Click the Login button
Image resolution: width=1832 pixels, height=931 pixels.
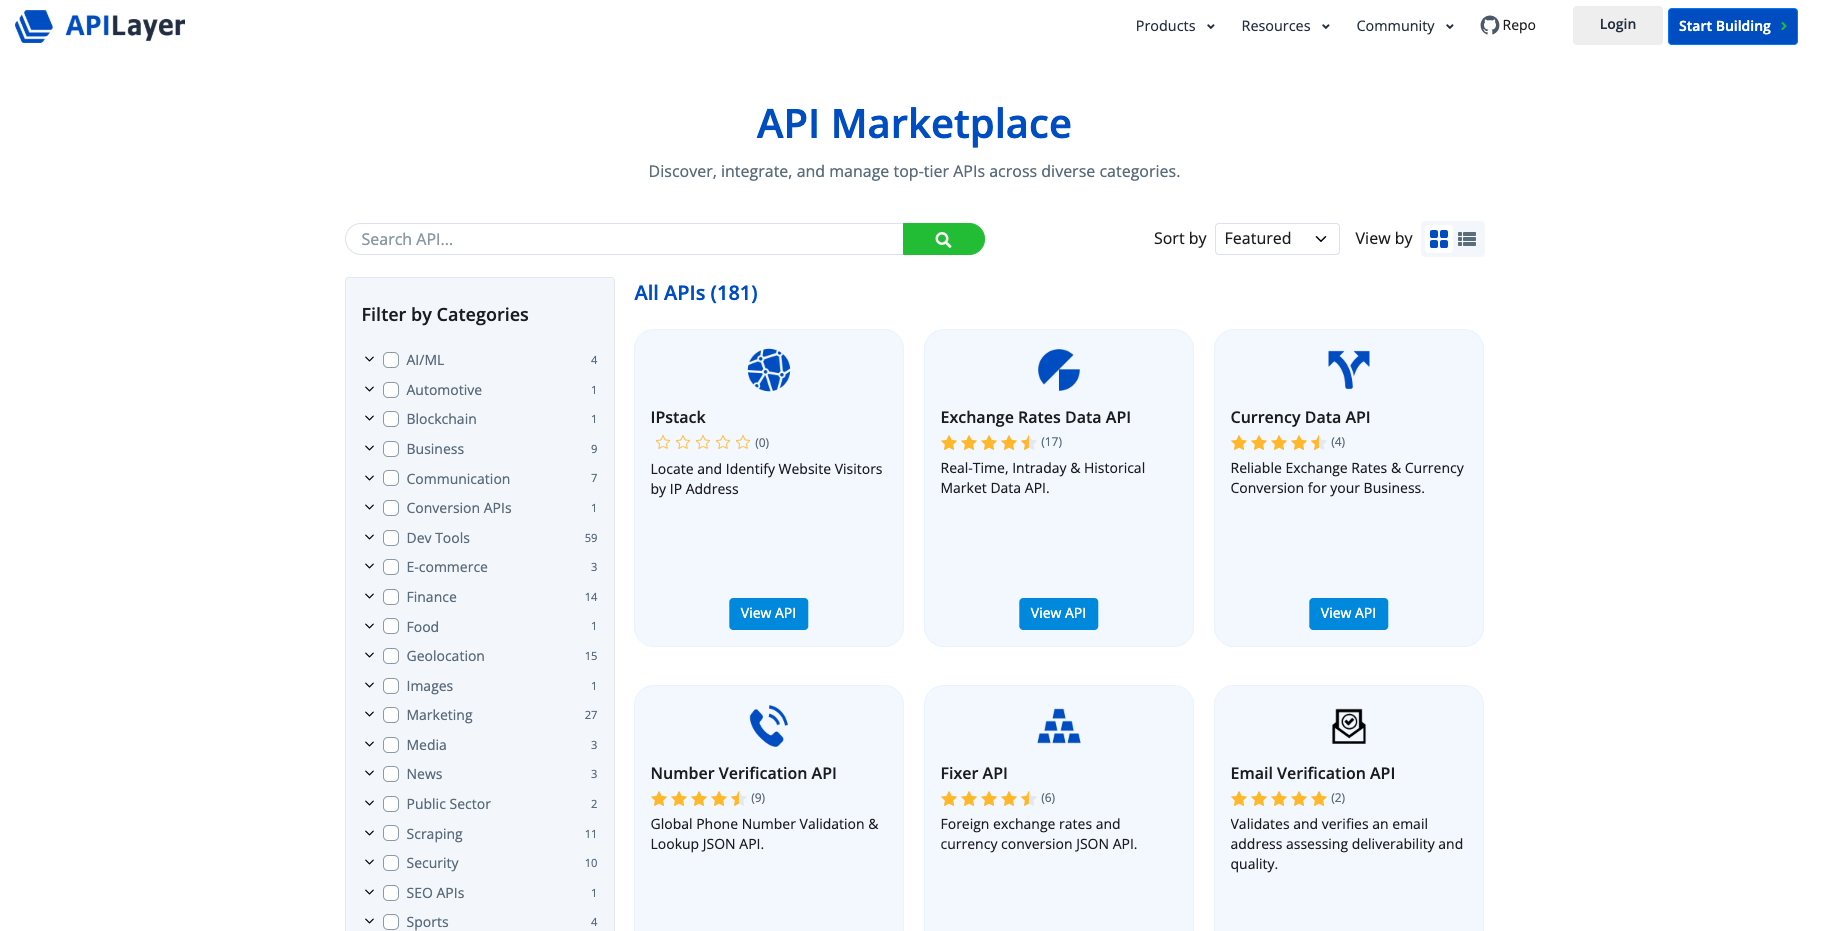coord(1617,25)
